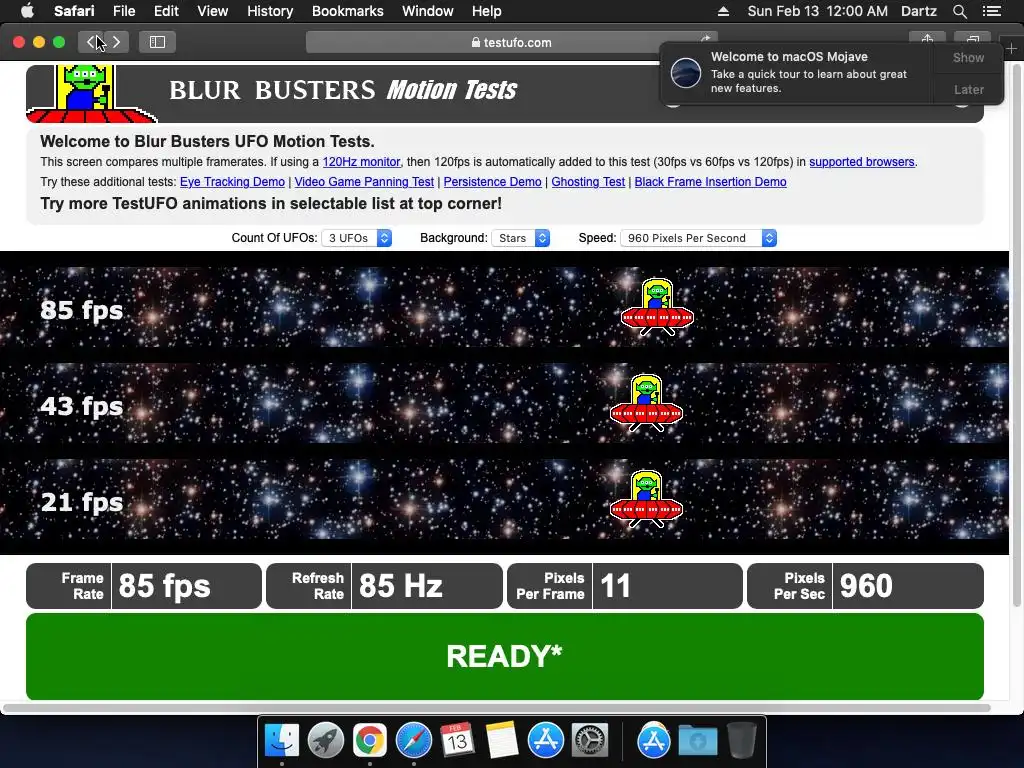
Task: Click Show on the Mojave notification
Action: tap(968, 57)
